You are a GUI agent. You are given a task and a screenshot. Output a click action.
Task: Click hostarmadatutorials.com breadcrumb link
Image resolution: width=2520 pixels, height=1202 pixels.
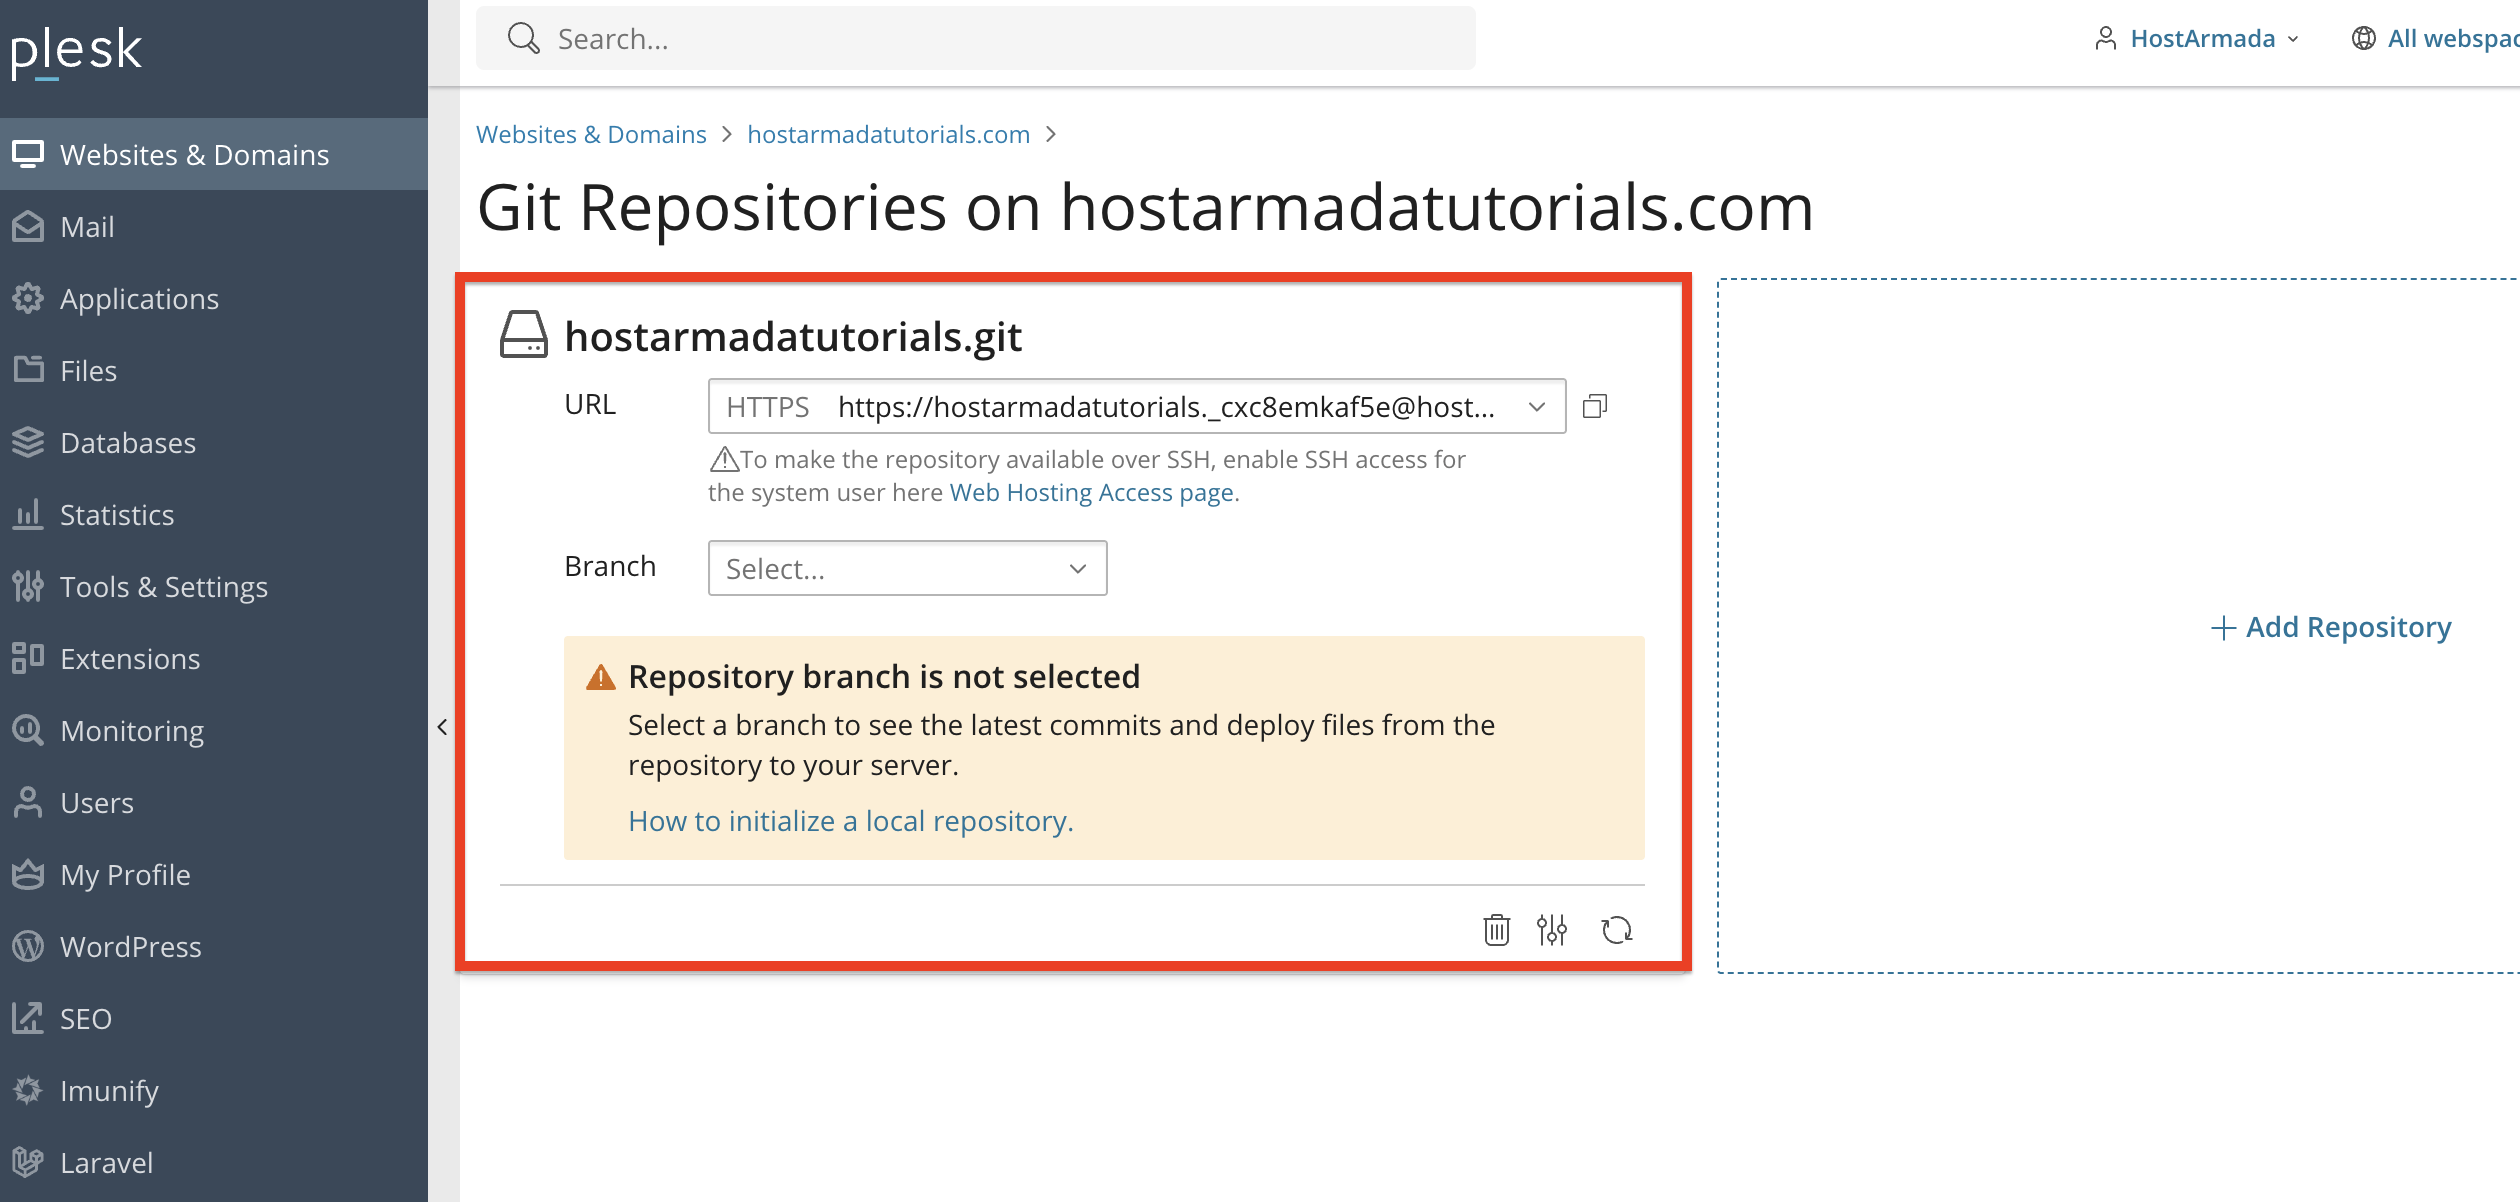coord(888,134)
